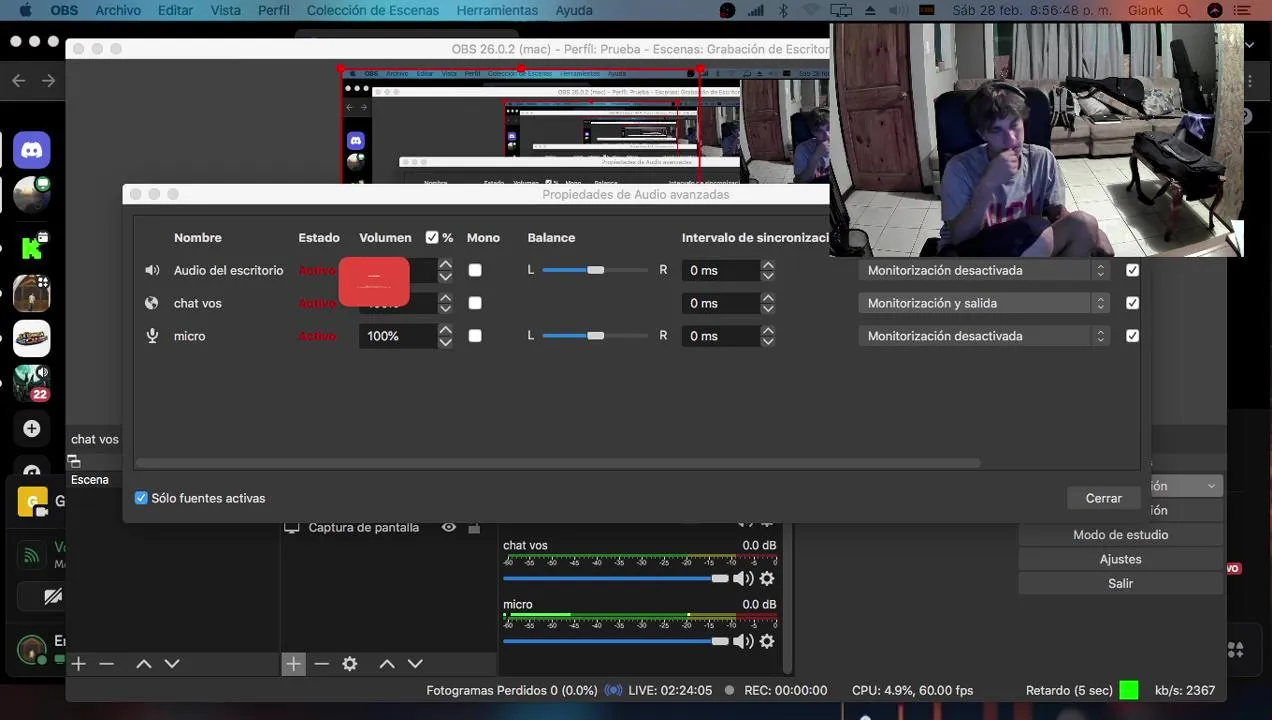The width and height of the screenshot is (1272, 720).
Task: Open the Editar menu
Action: tap(175, 10)
